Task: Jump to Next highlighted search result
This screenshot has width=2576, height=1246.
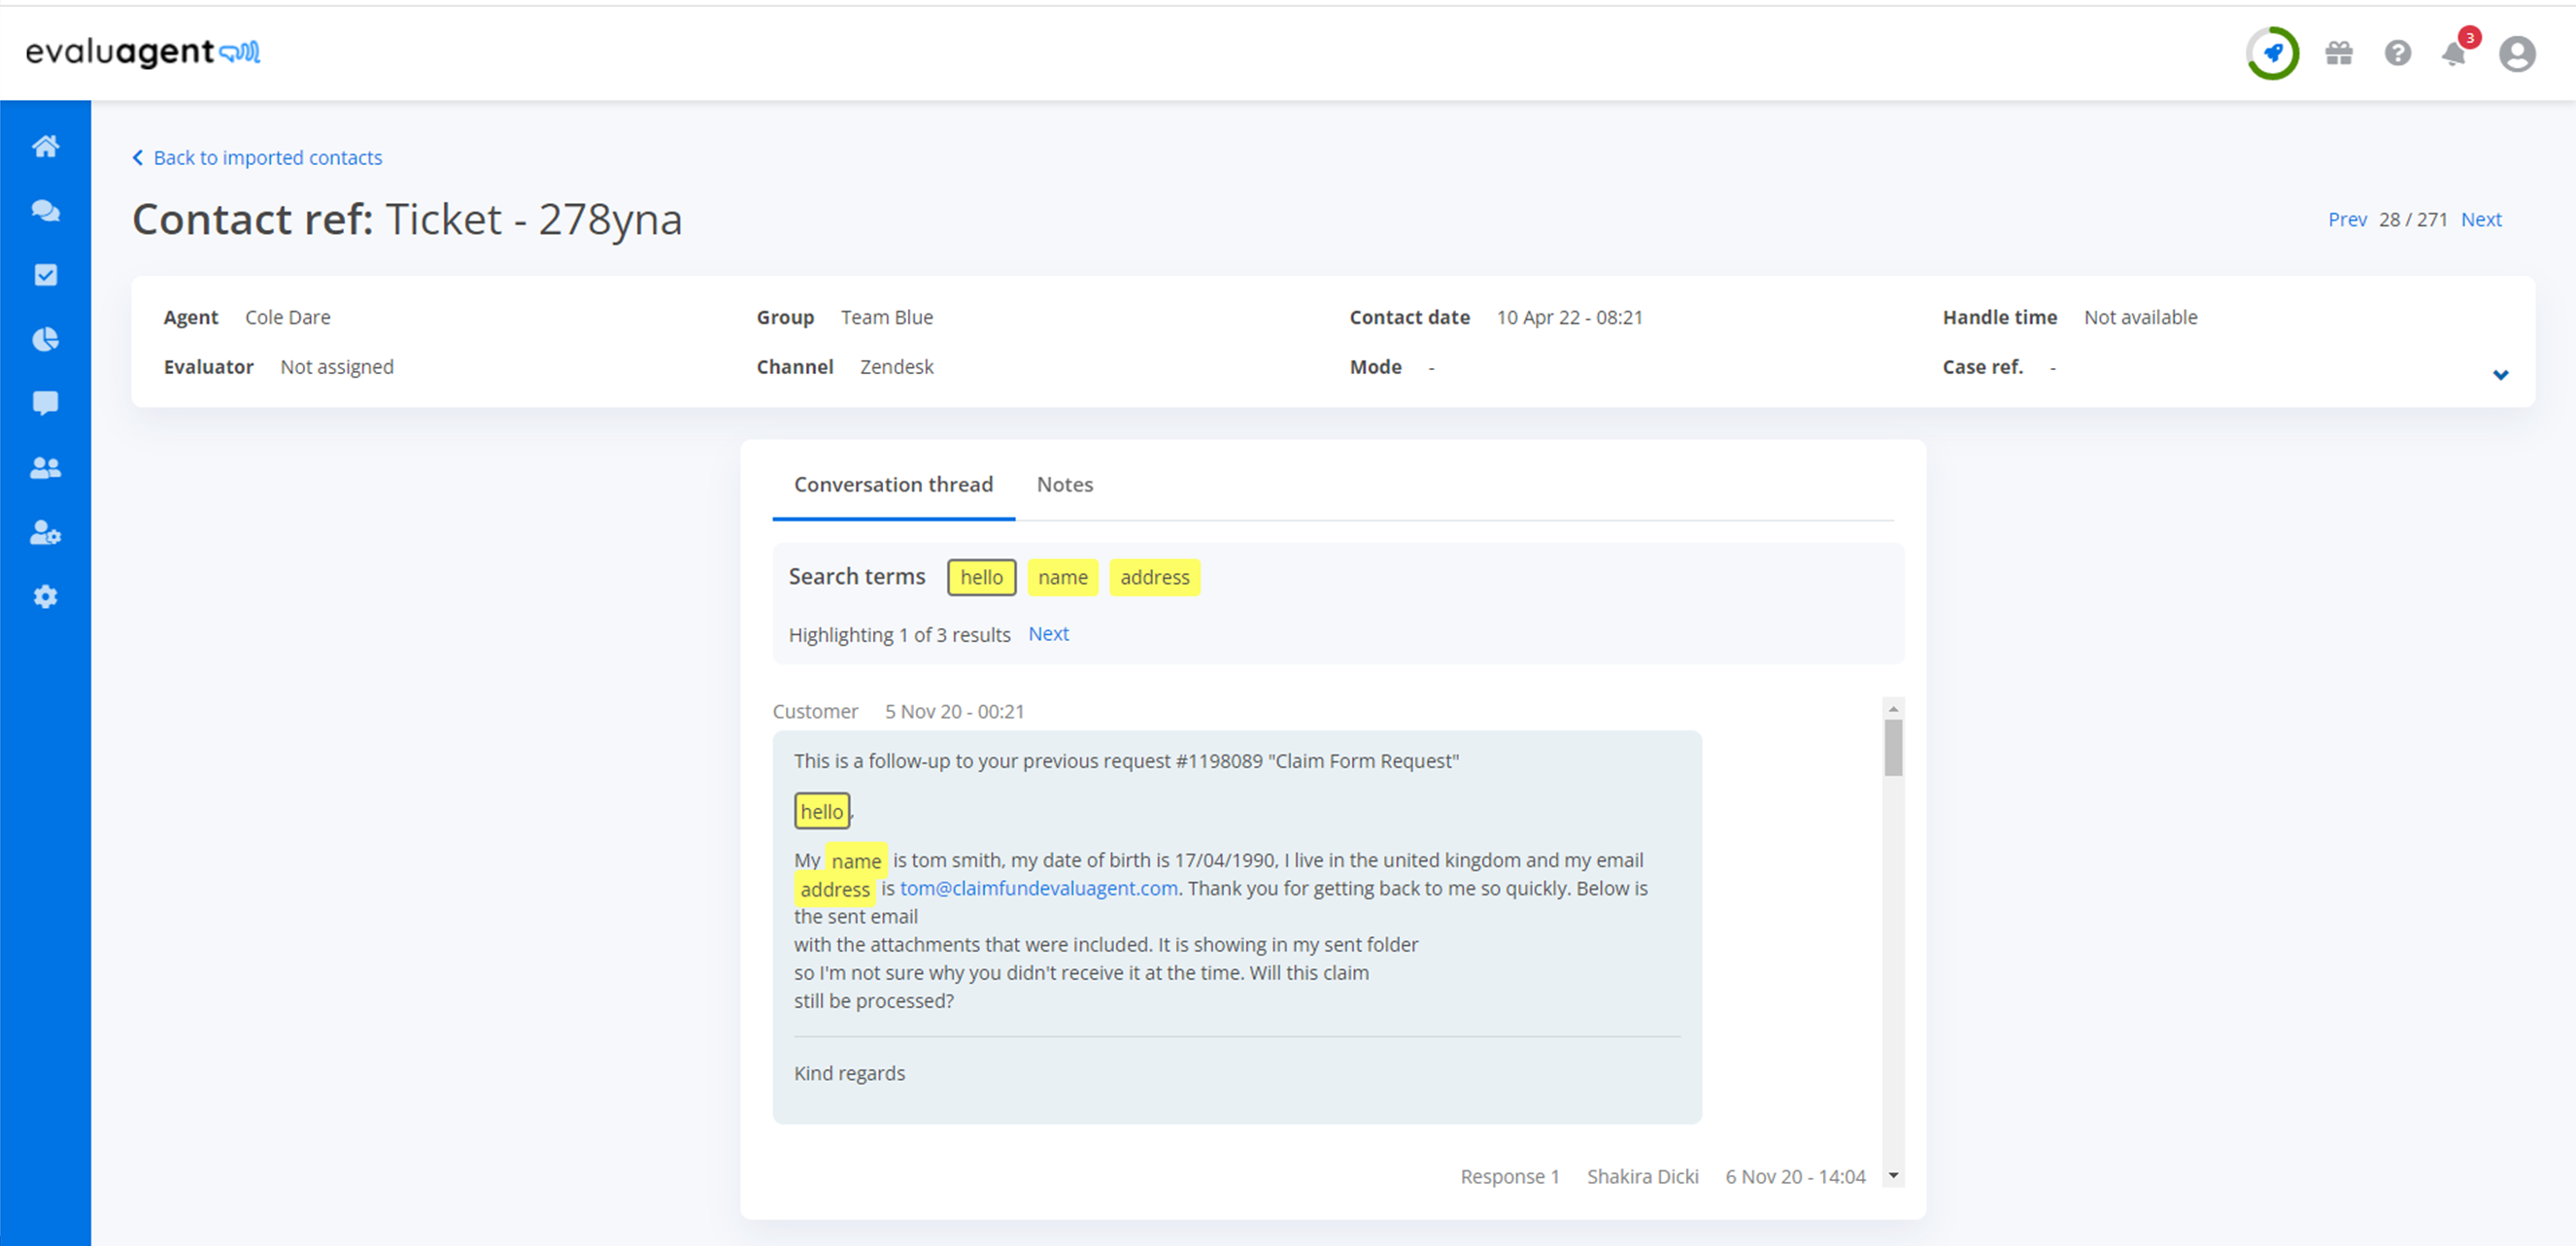Action: [1048, 634]
